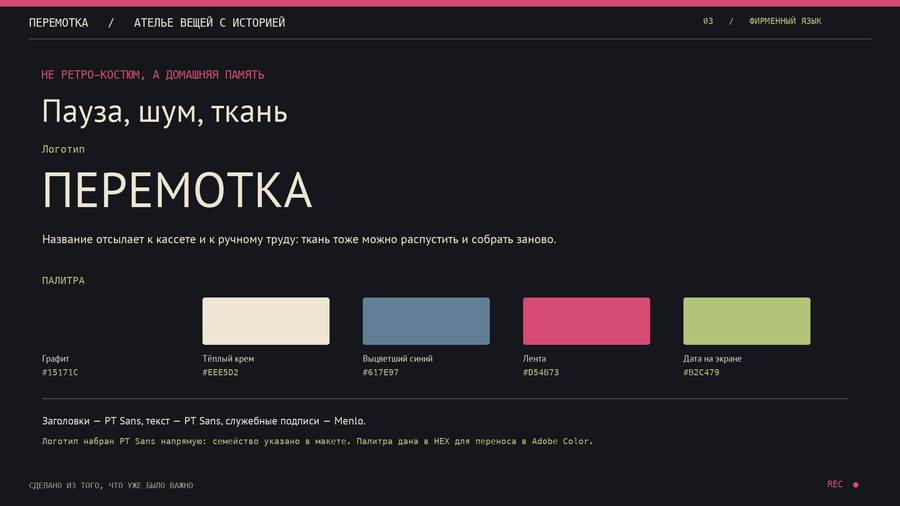Click the large ПЕРЕМОТКА logotype
900x506 pixels.
point(177,190)
